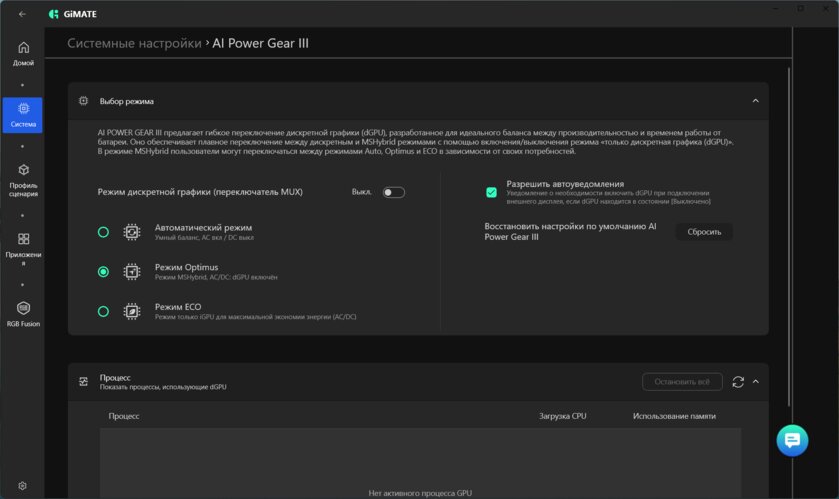This screenshot has height=499, width=839.
Task: Open the RGB Fusion icon
Action: coord(23,308)
